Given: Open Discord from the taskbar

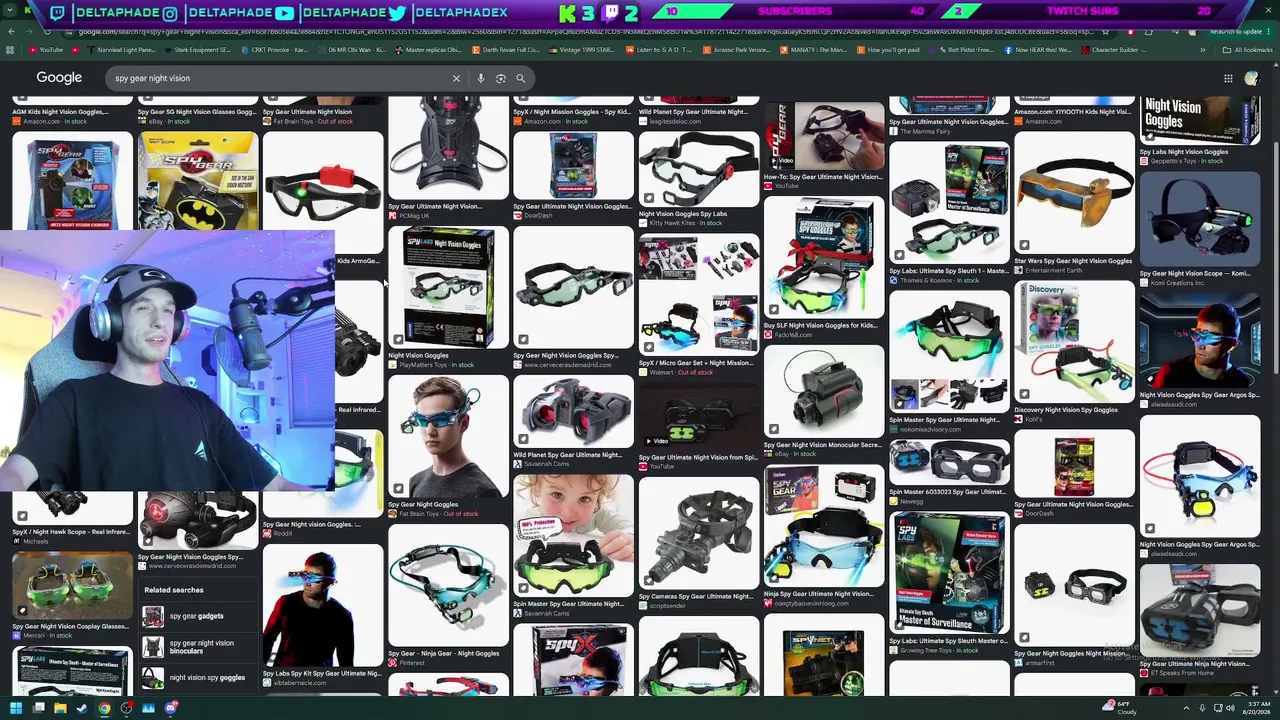Looking at the screenshot, I should 170,709.
